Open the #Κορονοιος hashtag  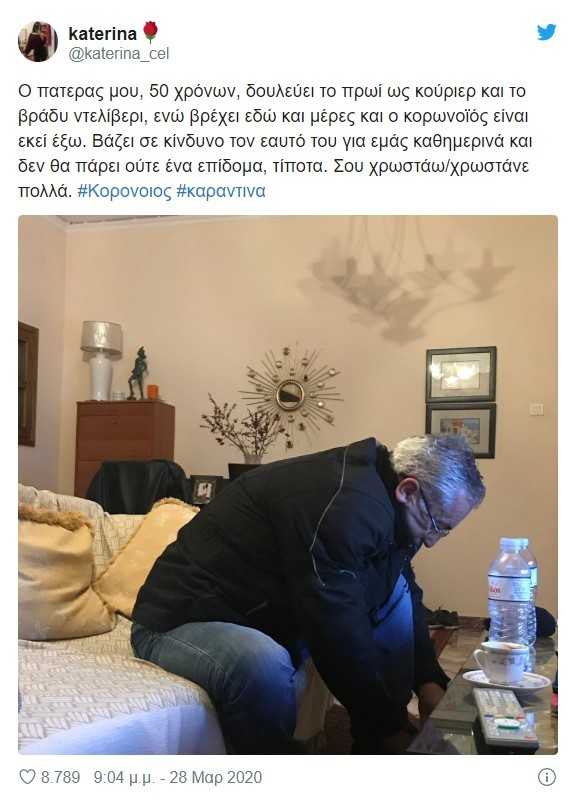(124, 191)
